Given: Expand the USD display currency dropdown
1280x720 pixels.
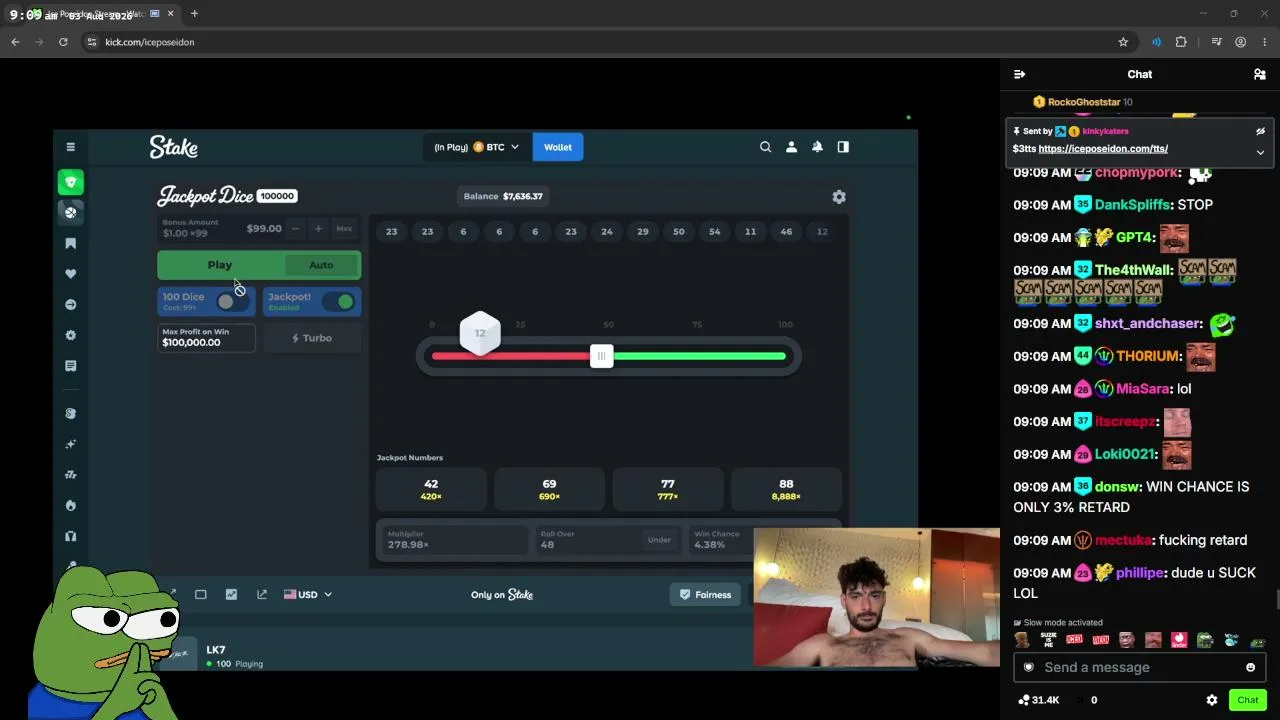Looking at the screenshot, I should pos(308,594).
